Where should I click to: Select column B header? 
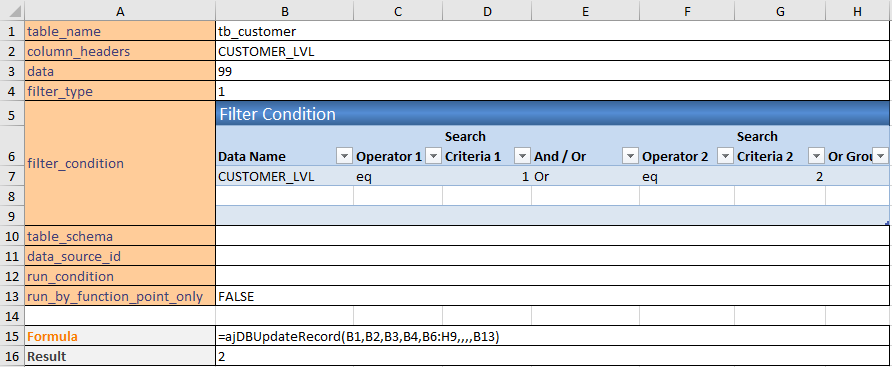coord(284,10)
